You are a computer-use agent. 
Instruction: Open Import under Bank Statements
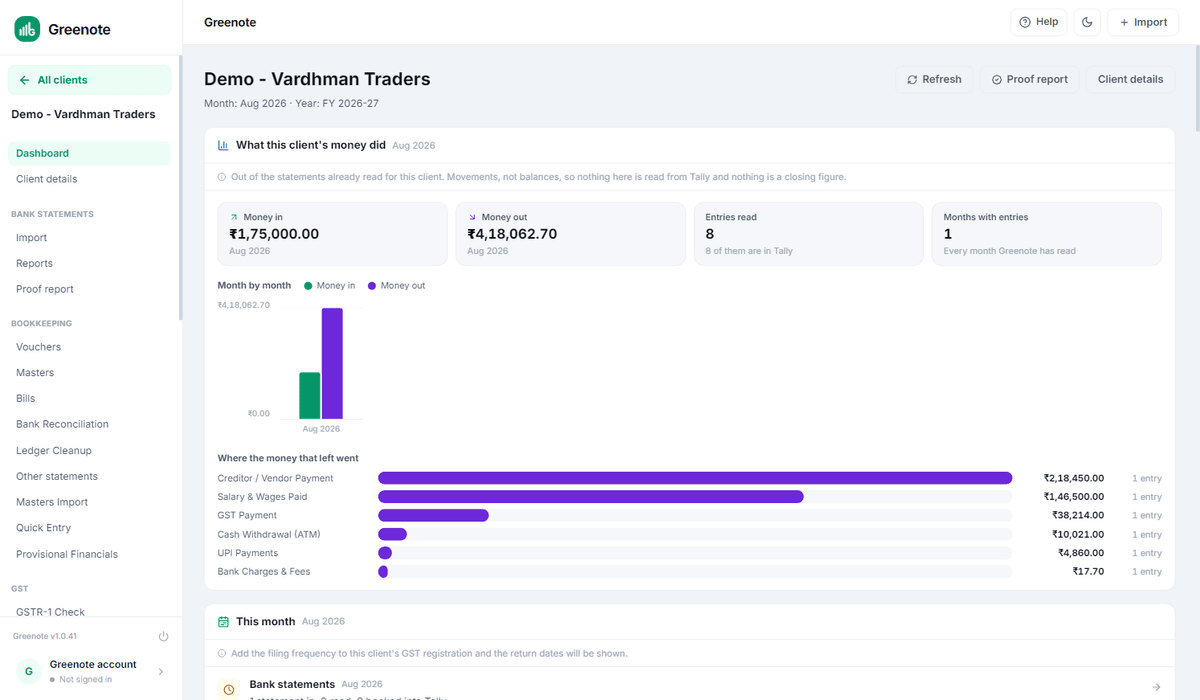point(90,238)
